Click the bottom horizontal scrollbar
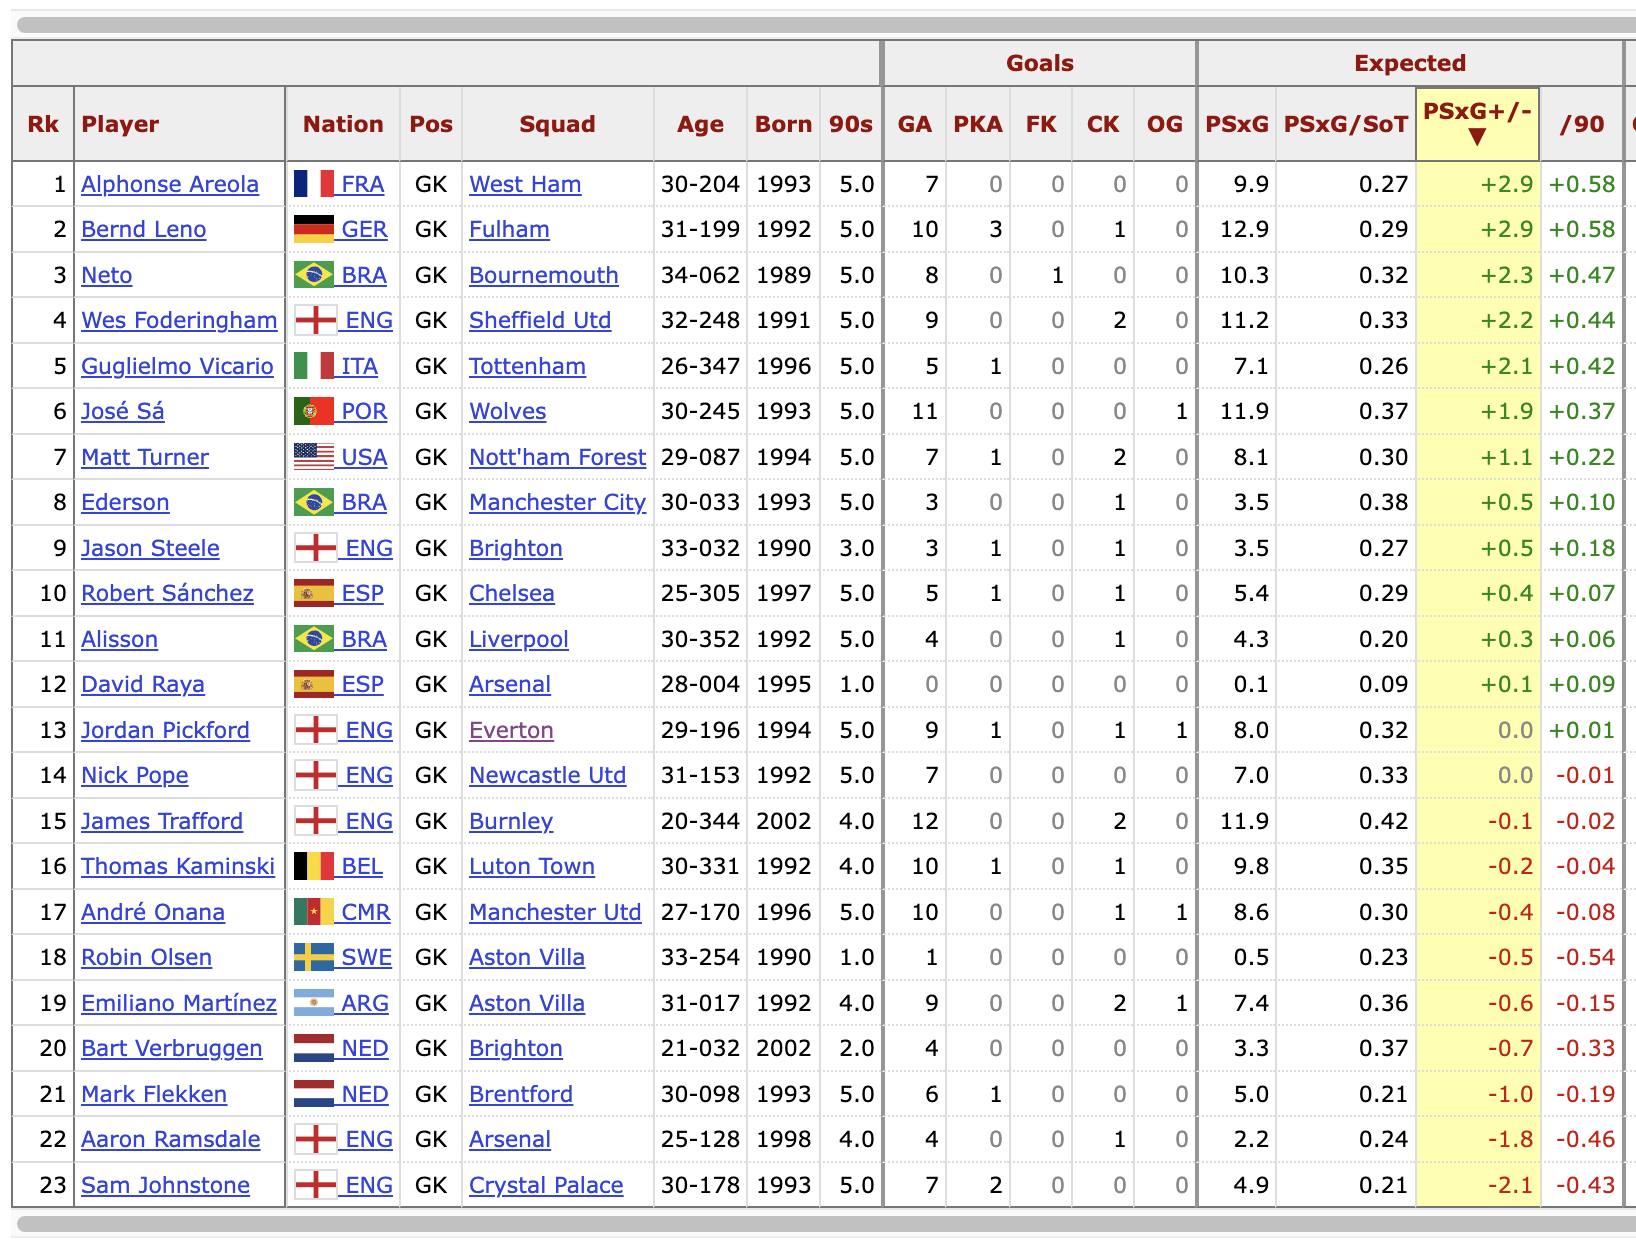The width and height of the screenshot is (1636, 1252). [x=826, y=1224]
